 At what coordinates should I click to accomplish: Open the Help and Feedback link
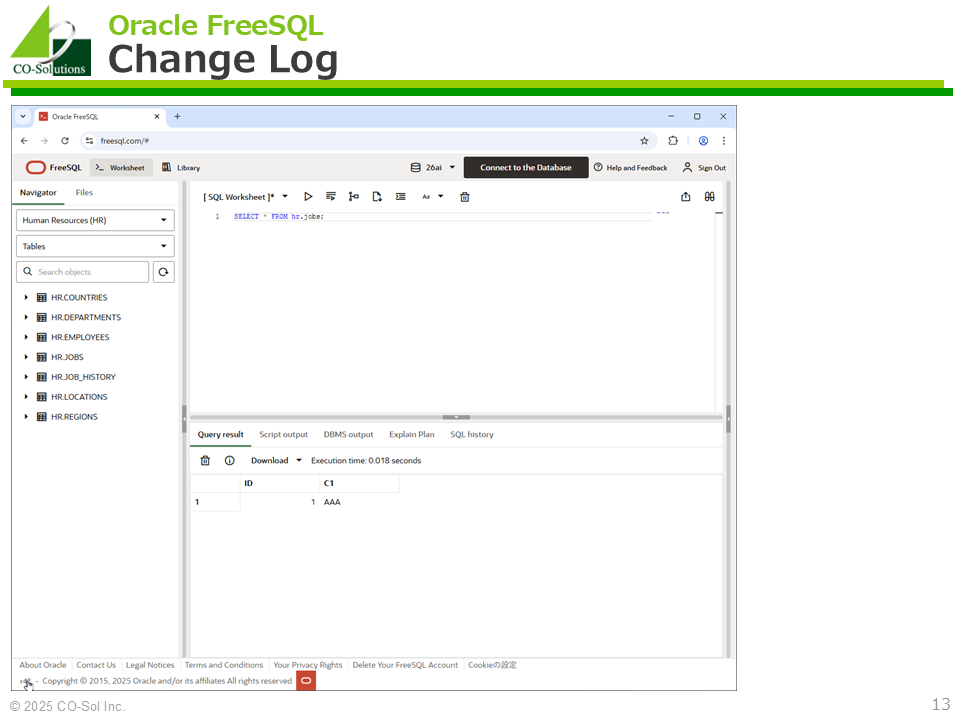point(630,168)
